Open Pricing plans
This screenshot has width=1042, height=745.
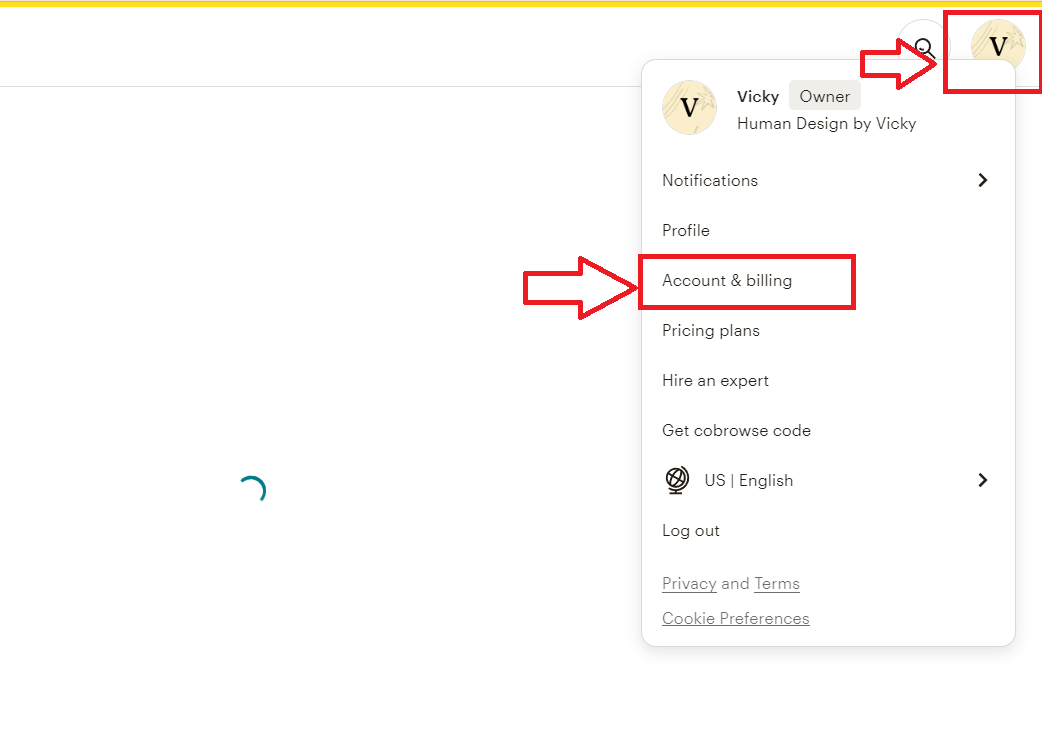tap(710, 330)
